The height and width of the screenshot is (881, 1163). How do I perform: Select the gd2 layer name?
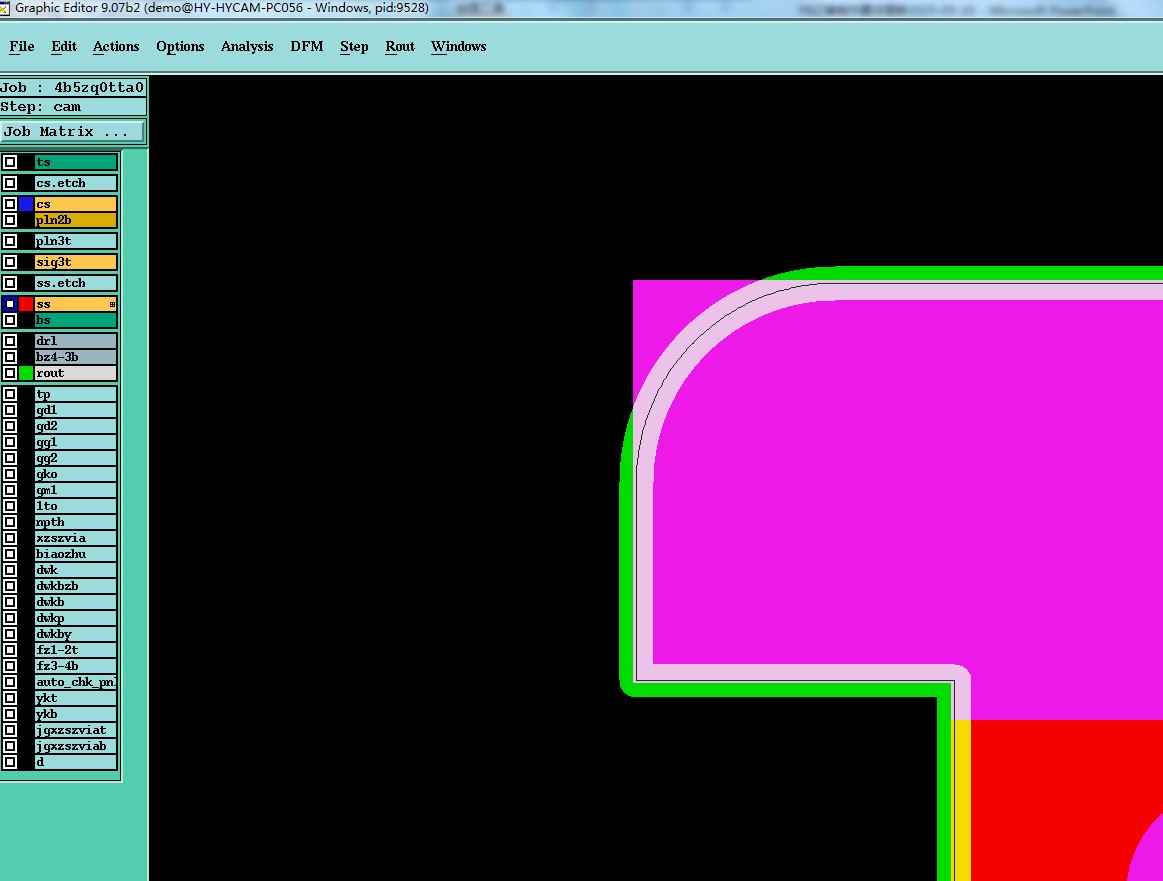point(76,426)
